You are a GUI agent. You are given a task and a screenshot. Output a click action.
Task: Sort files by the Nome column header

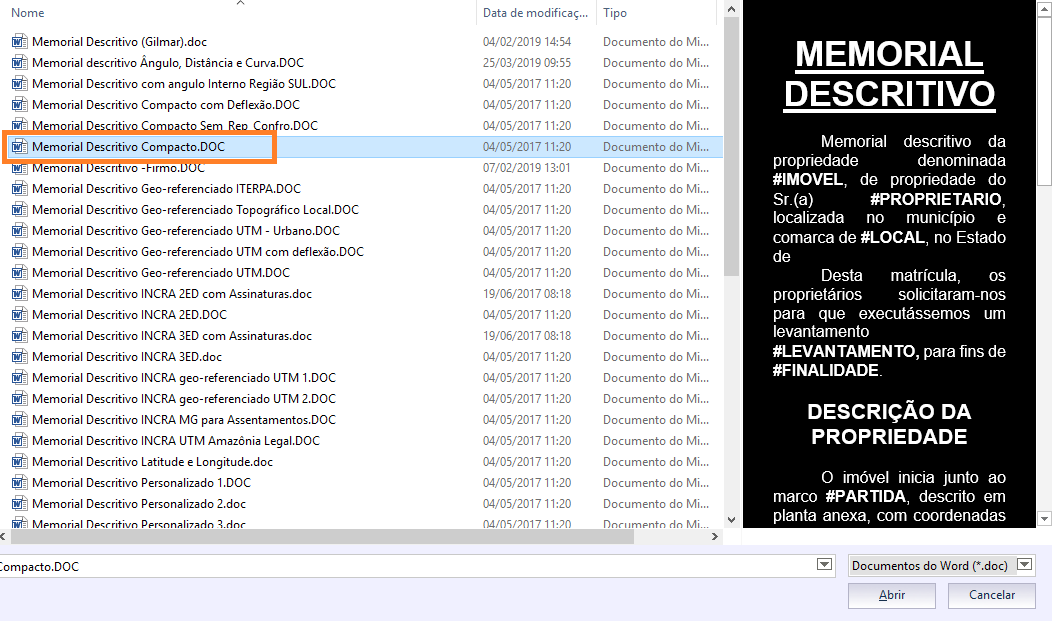200,13
